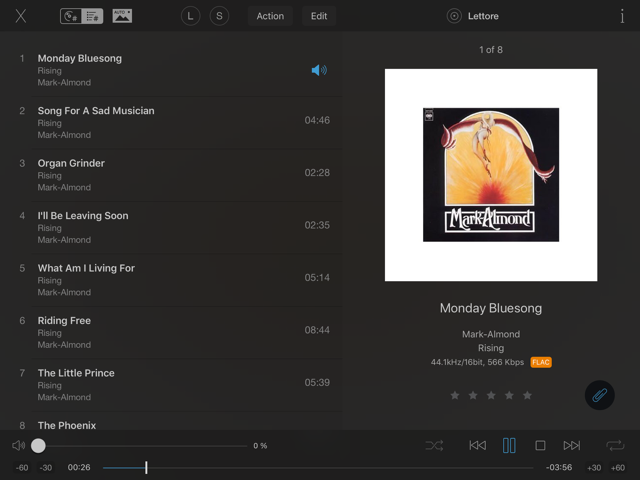Toggle shuffle playback
This screenshot has height=480, width=640.
[434, 445]
